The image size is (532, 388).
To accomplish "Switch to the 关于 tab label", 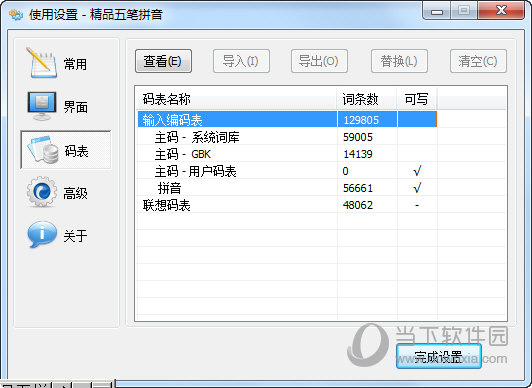I will click(75, 236).
